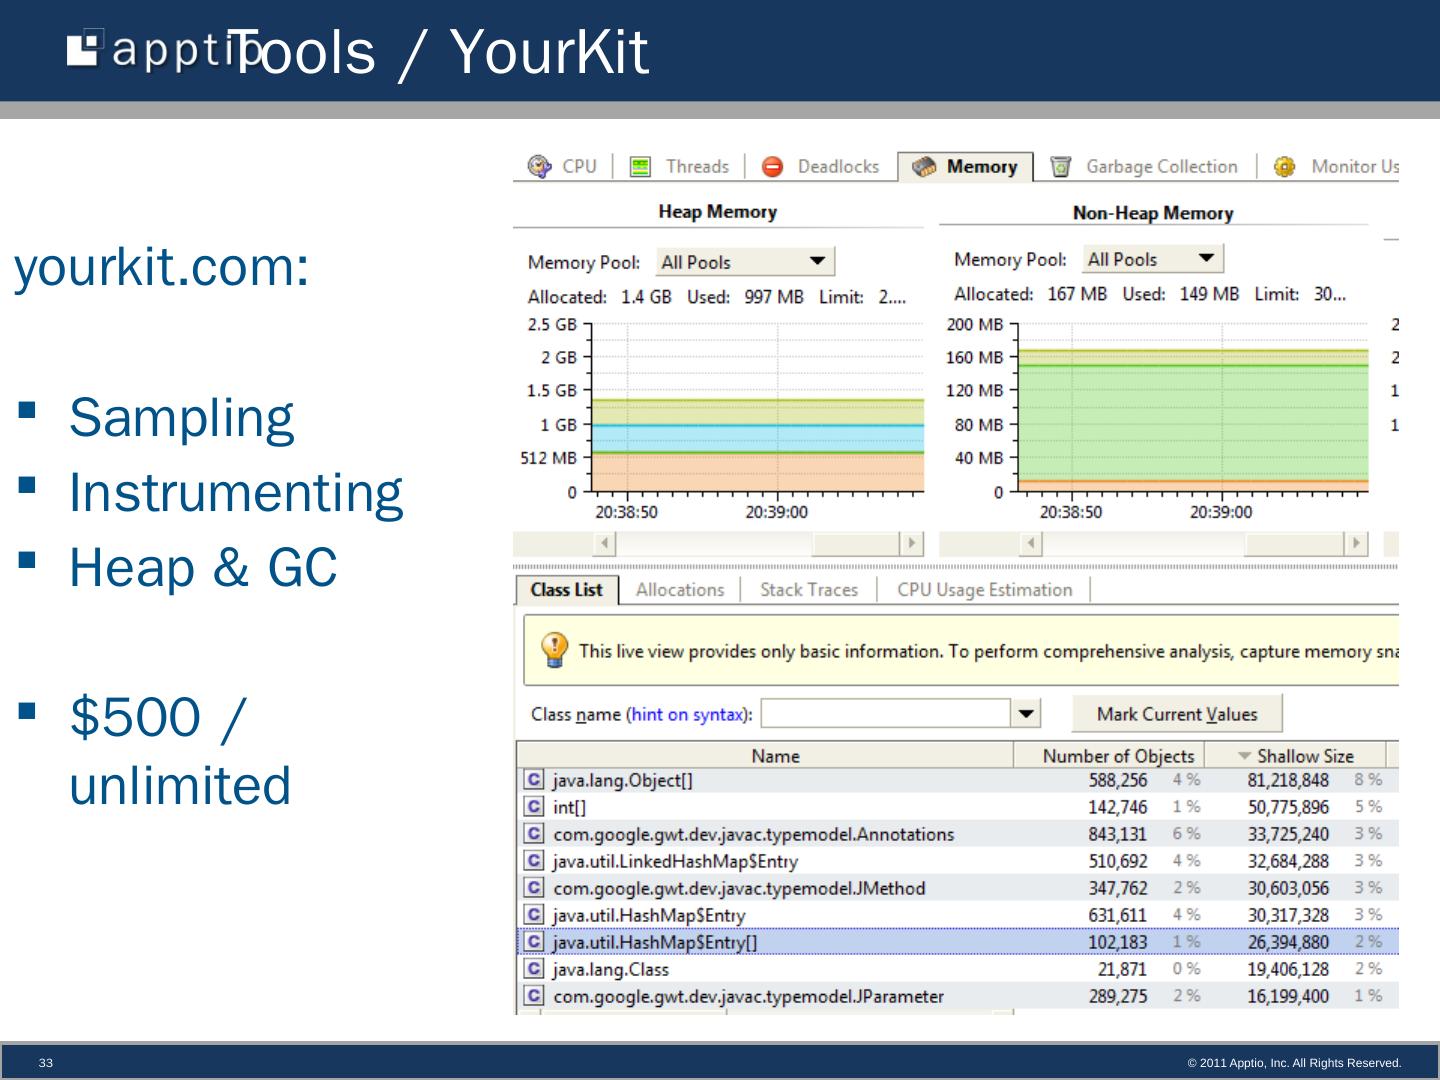Click the Threads tab icon
The height and width of the screenshot is (1080, 1440).
(641, 167)
